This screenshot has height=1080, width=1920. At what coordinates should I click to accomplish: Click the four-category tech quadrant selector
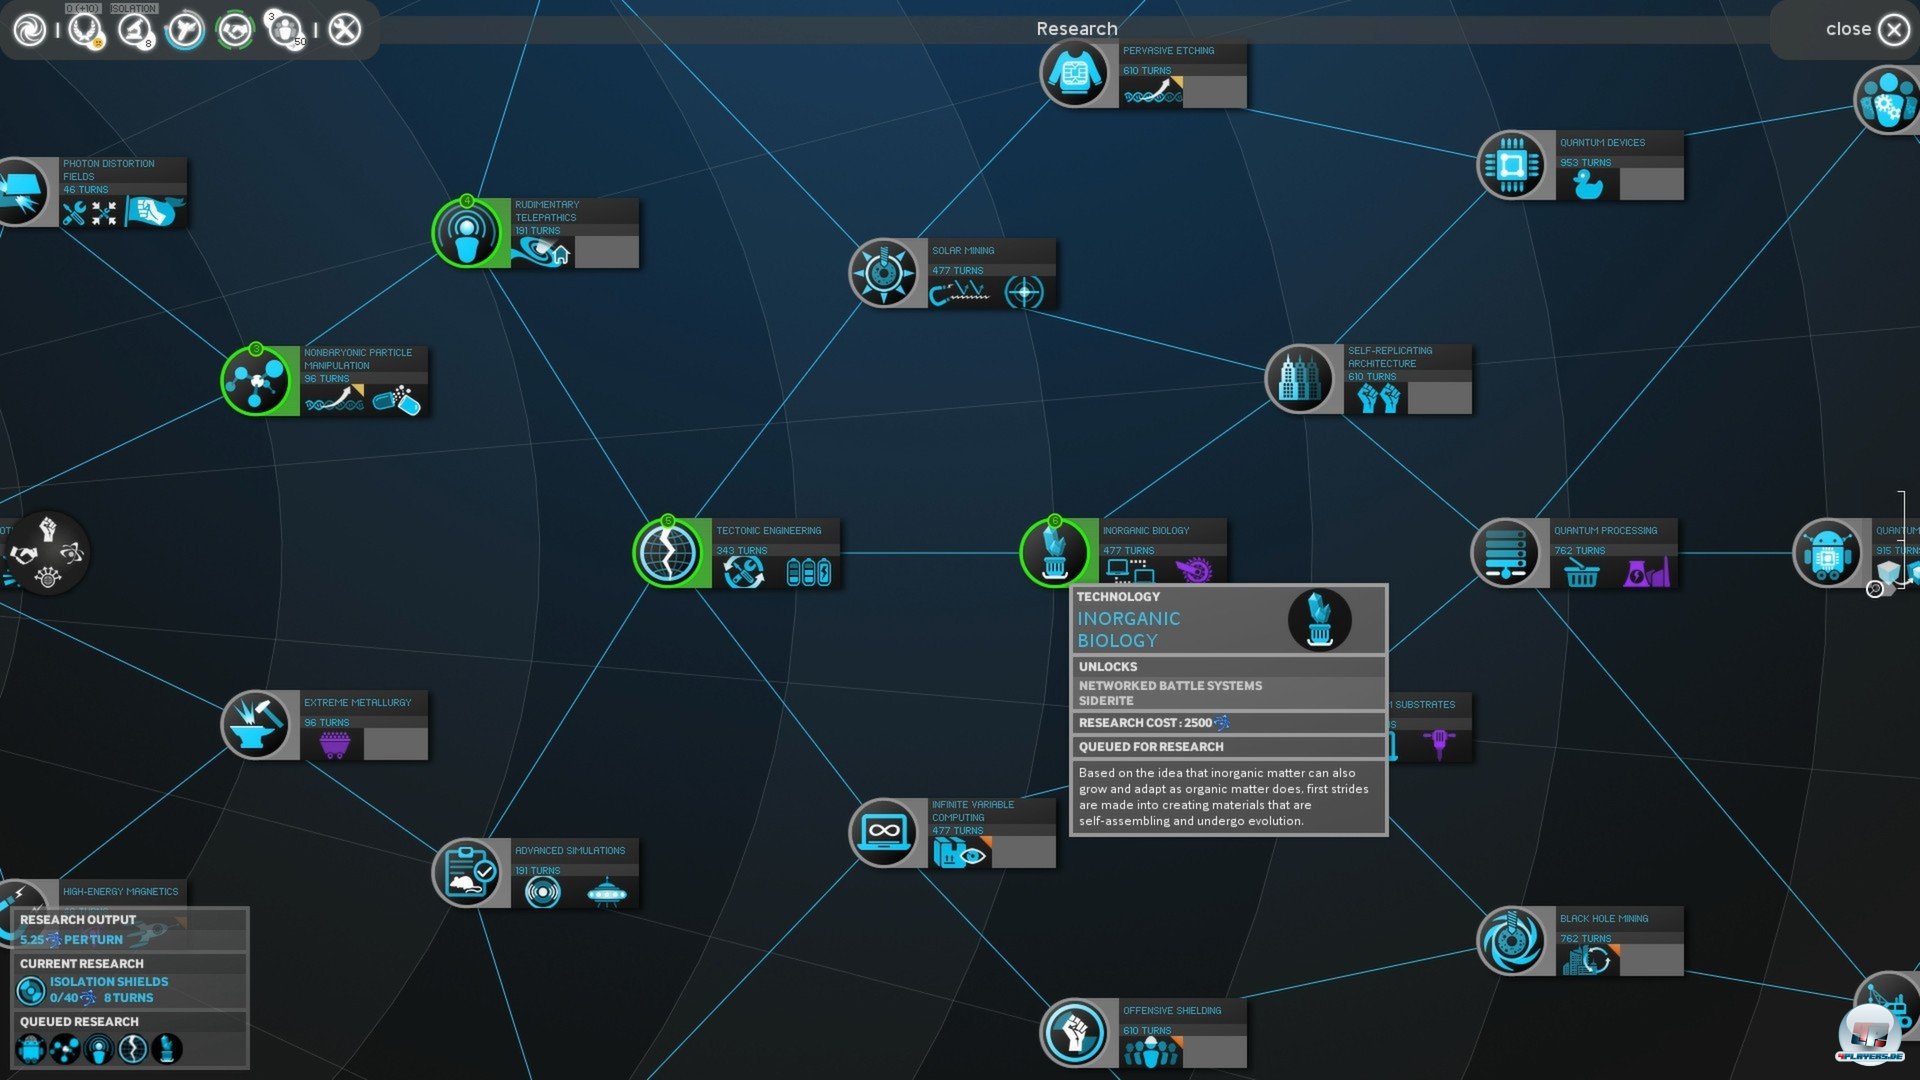(46, 553)
